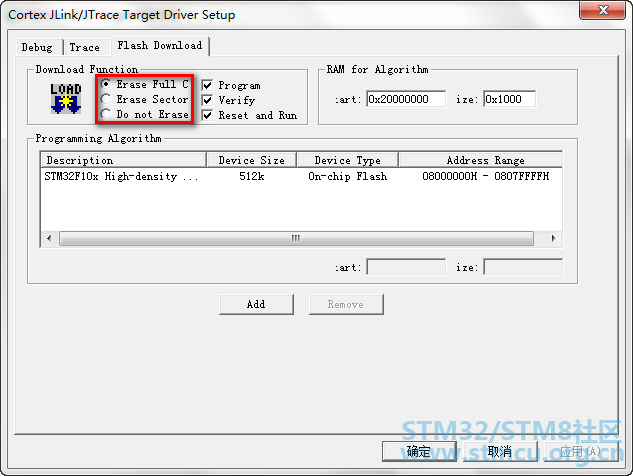
Task: Select the Erase Sector radio button
Action: (x=106, y=99)
